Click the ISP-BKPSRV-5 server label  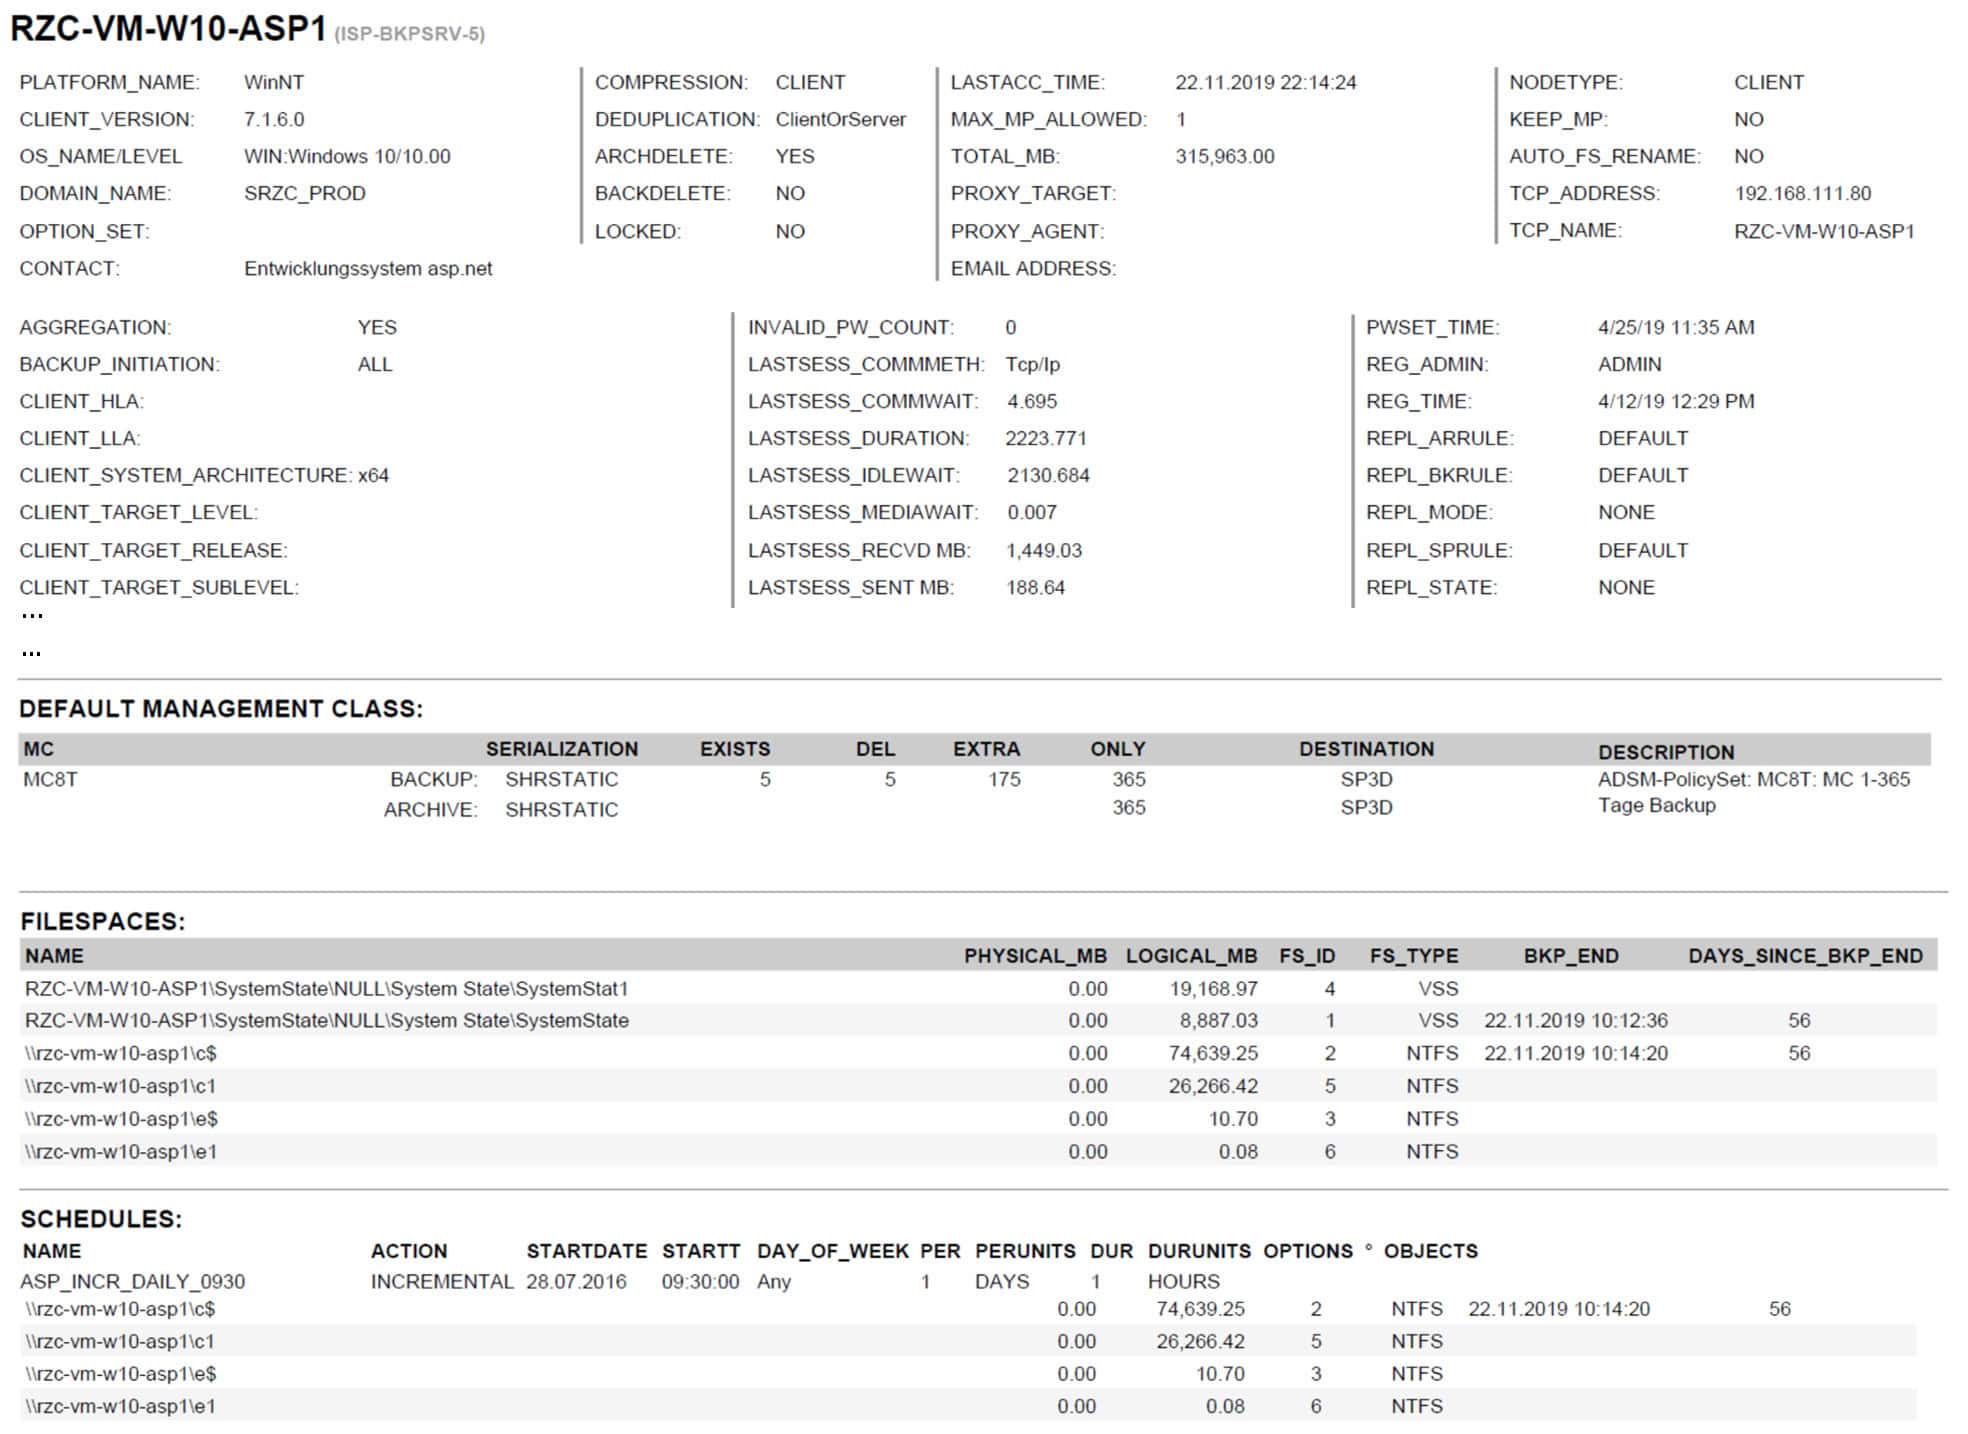tap(409, 34)
